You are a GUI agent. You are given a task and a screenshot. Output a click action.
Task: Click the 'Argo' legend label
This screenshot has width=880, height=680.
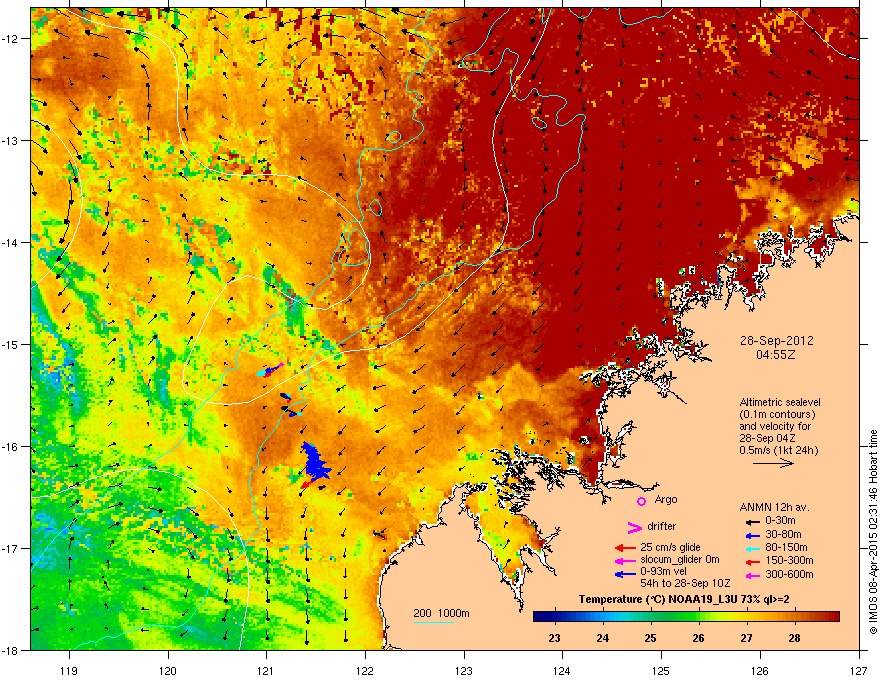(666, 499)
